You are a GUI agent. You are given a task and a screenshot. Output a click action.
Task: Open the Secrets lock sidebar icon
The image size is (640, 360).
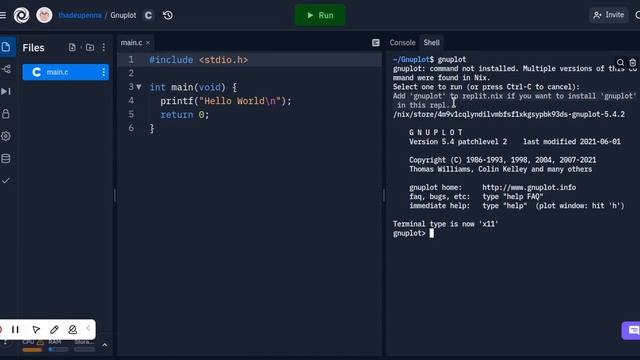[x=6, y=113]
